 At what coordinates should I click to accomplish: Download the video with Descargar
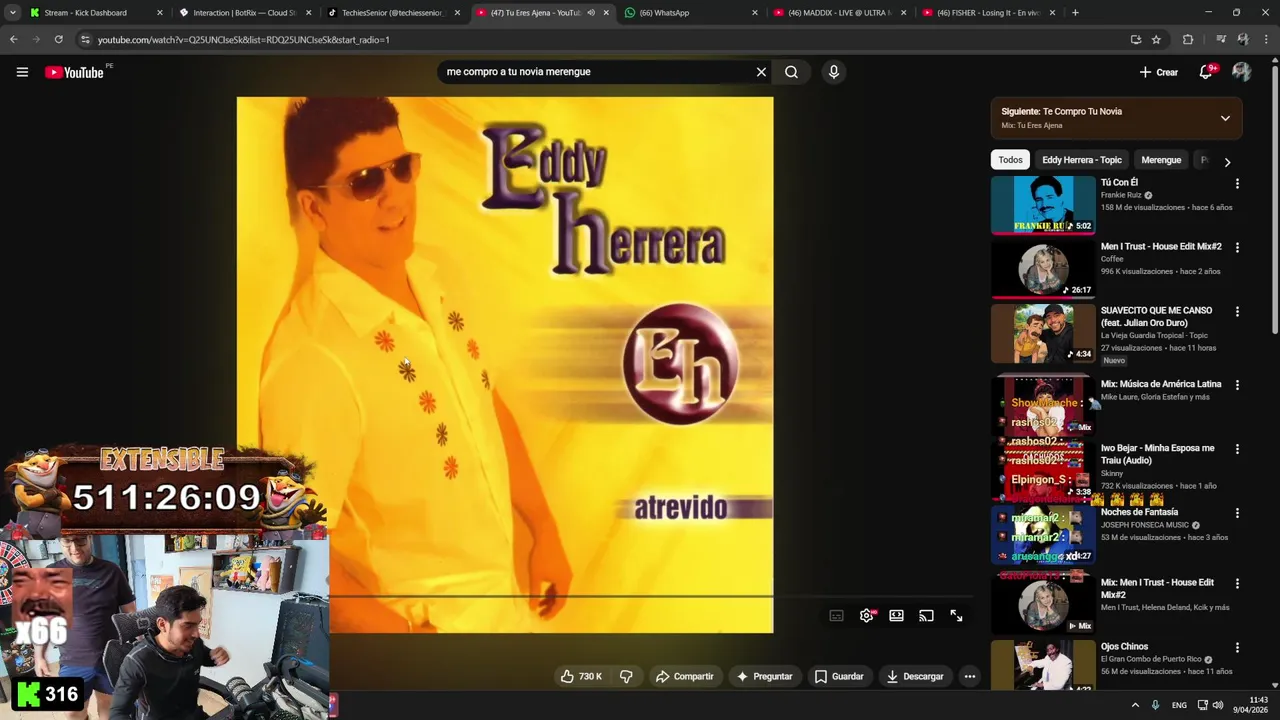coord(914,677)
